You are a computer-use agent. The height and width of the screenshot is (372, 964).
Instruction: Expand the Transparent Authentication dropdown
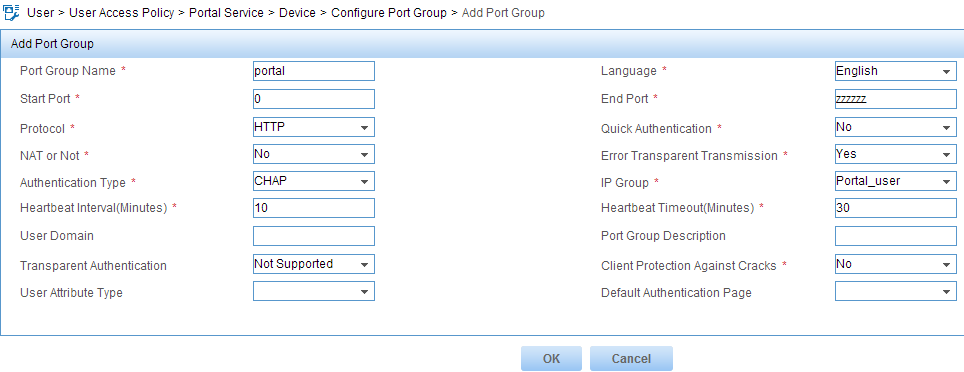click(314, 264)
